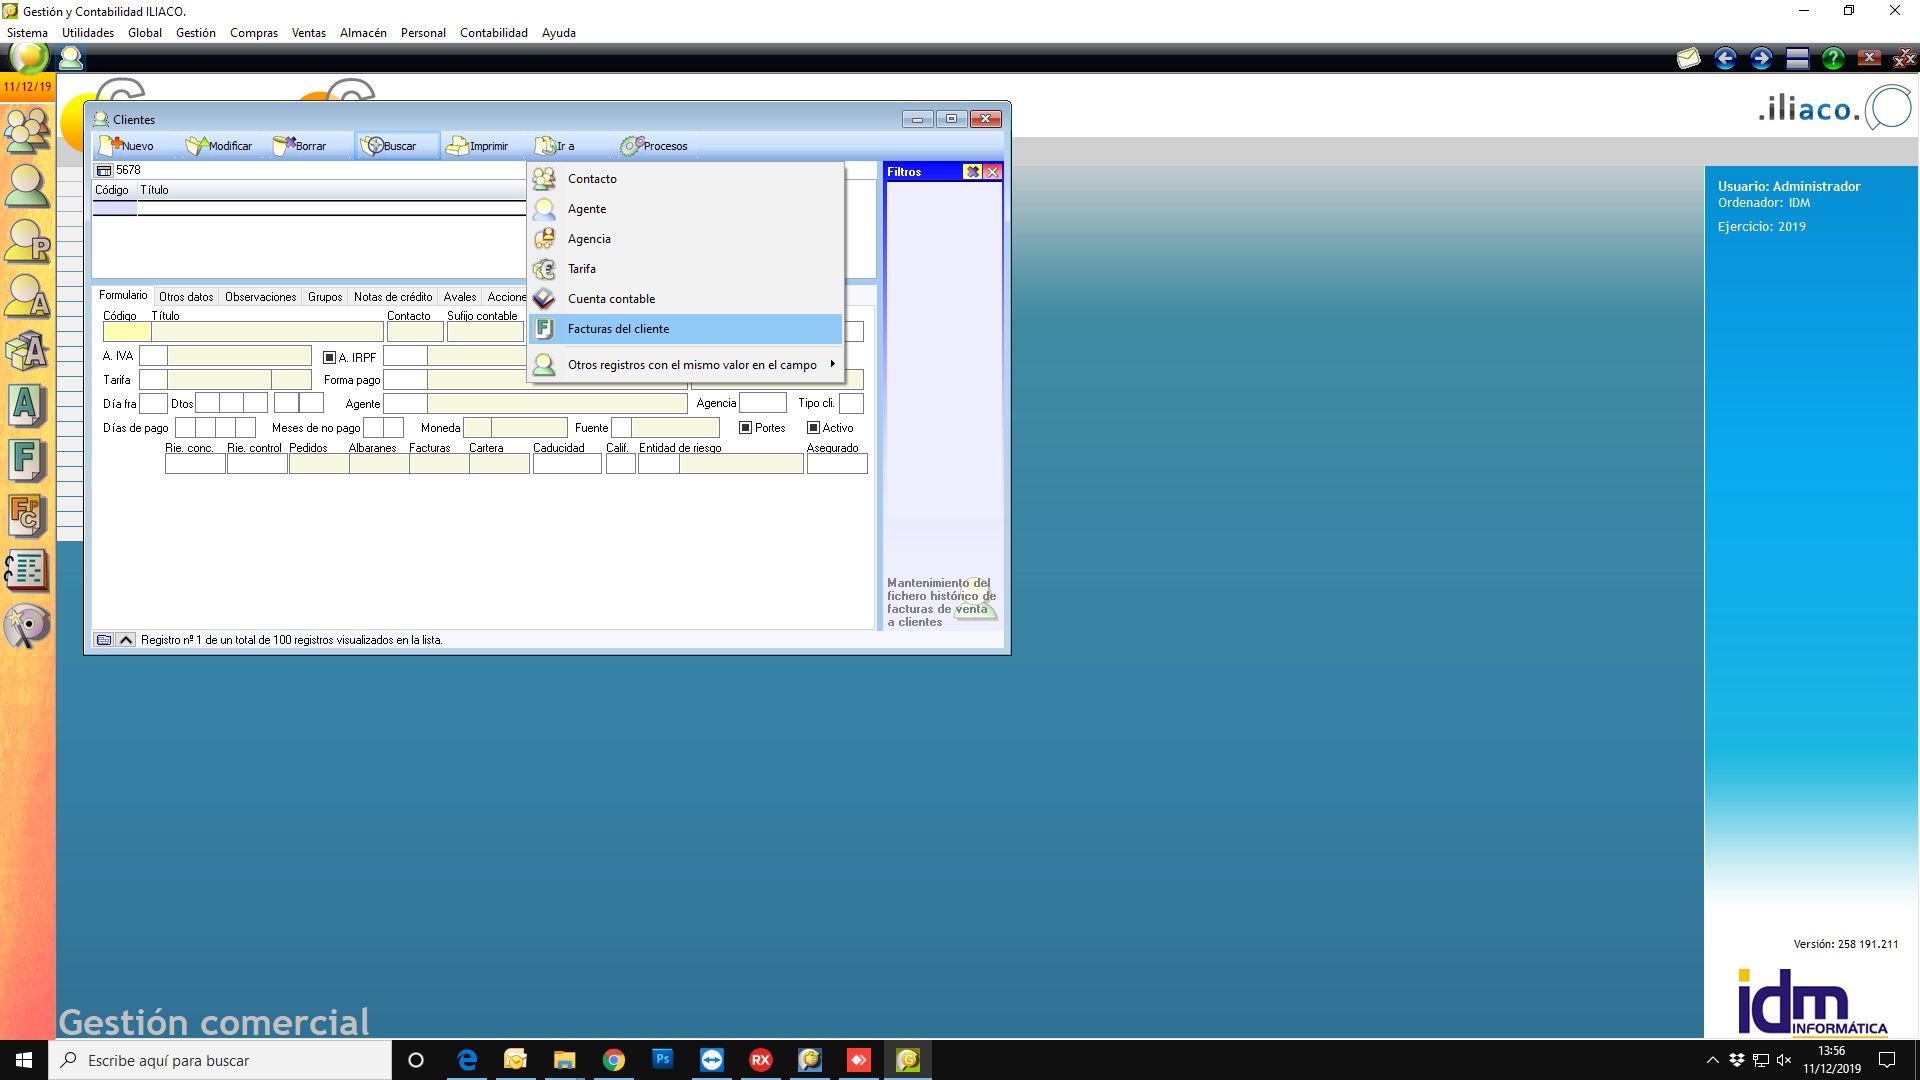Click the blue back arrow icon
Screen dimensions: 1920x1080
(x=1725, y=58)
